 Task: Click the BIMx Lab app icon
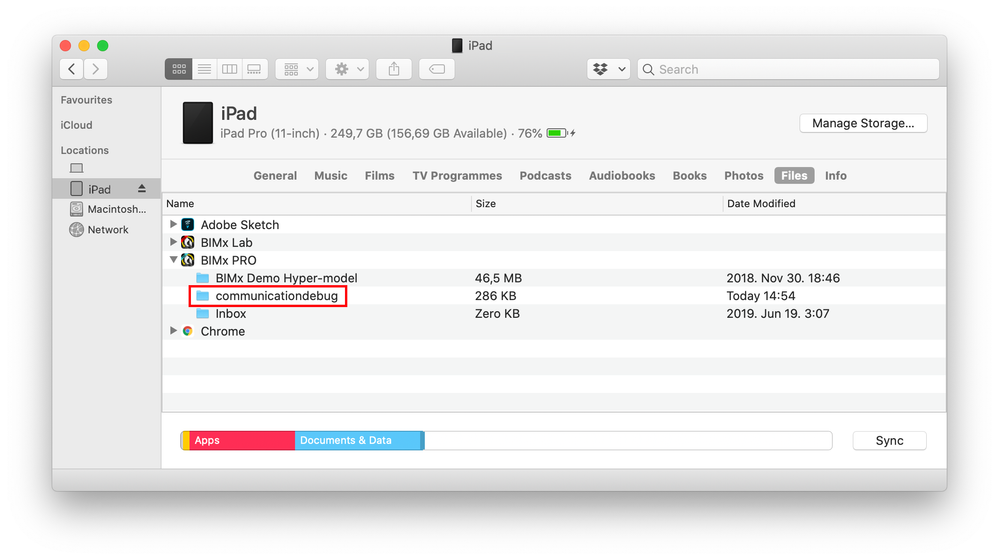[187, 242]
